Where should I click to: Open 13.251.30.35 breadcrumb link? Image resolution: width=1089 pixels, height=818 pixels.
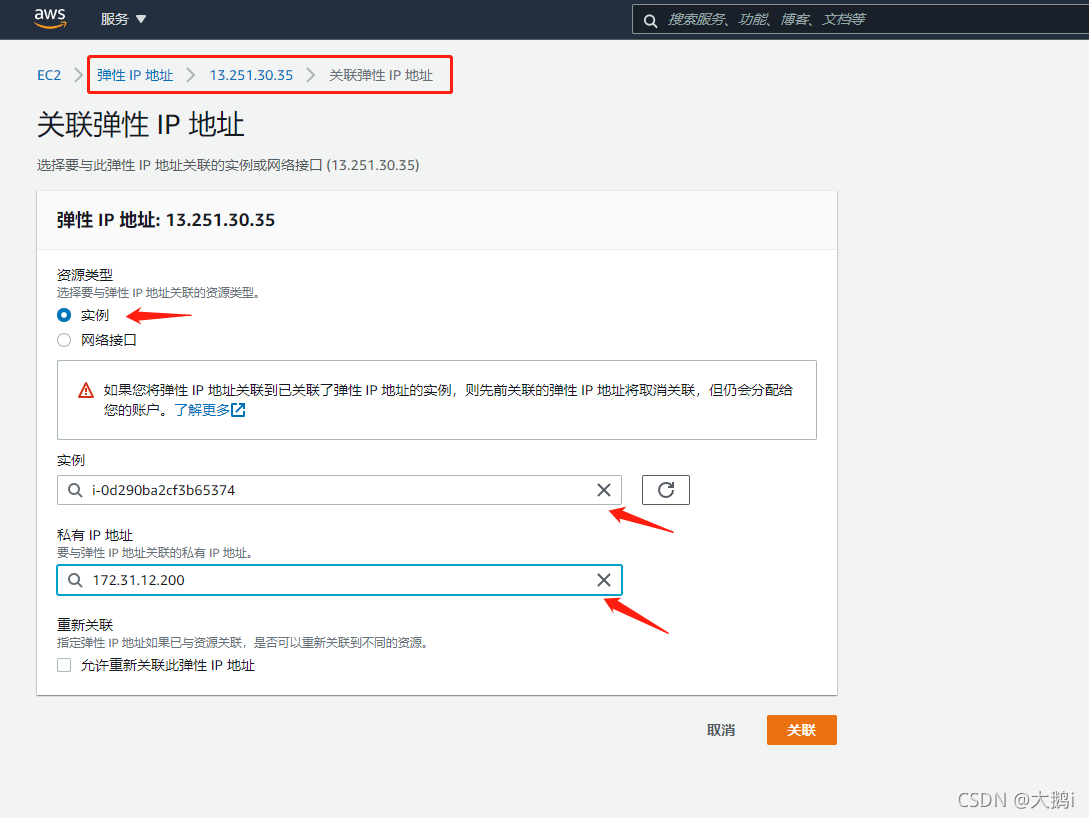251,75
